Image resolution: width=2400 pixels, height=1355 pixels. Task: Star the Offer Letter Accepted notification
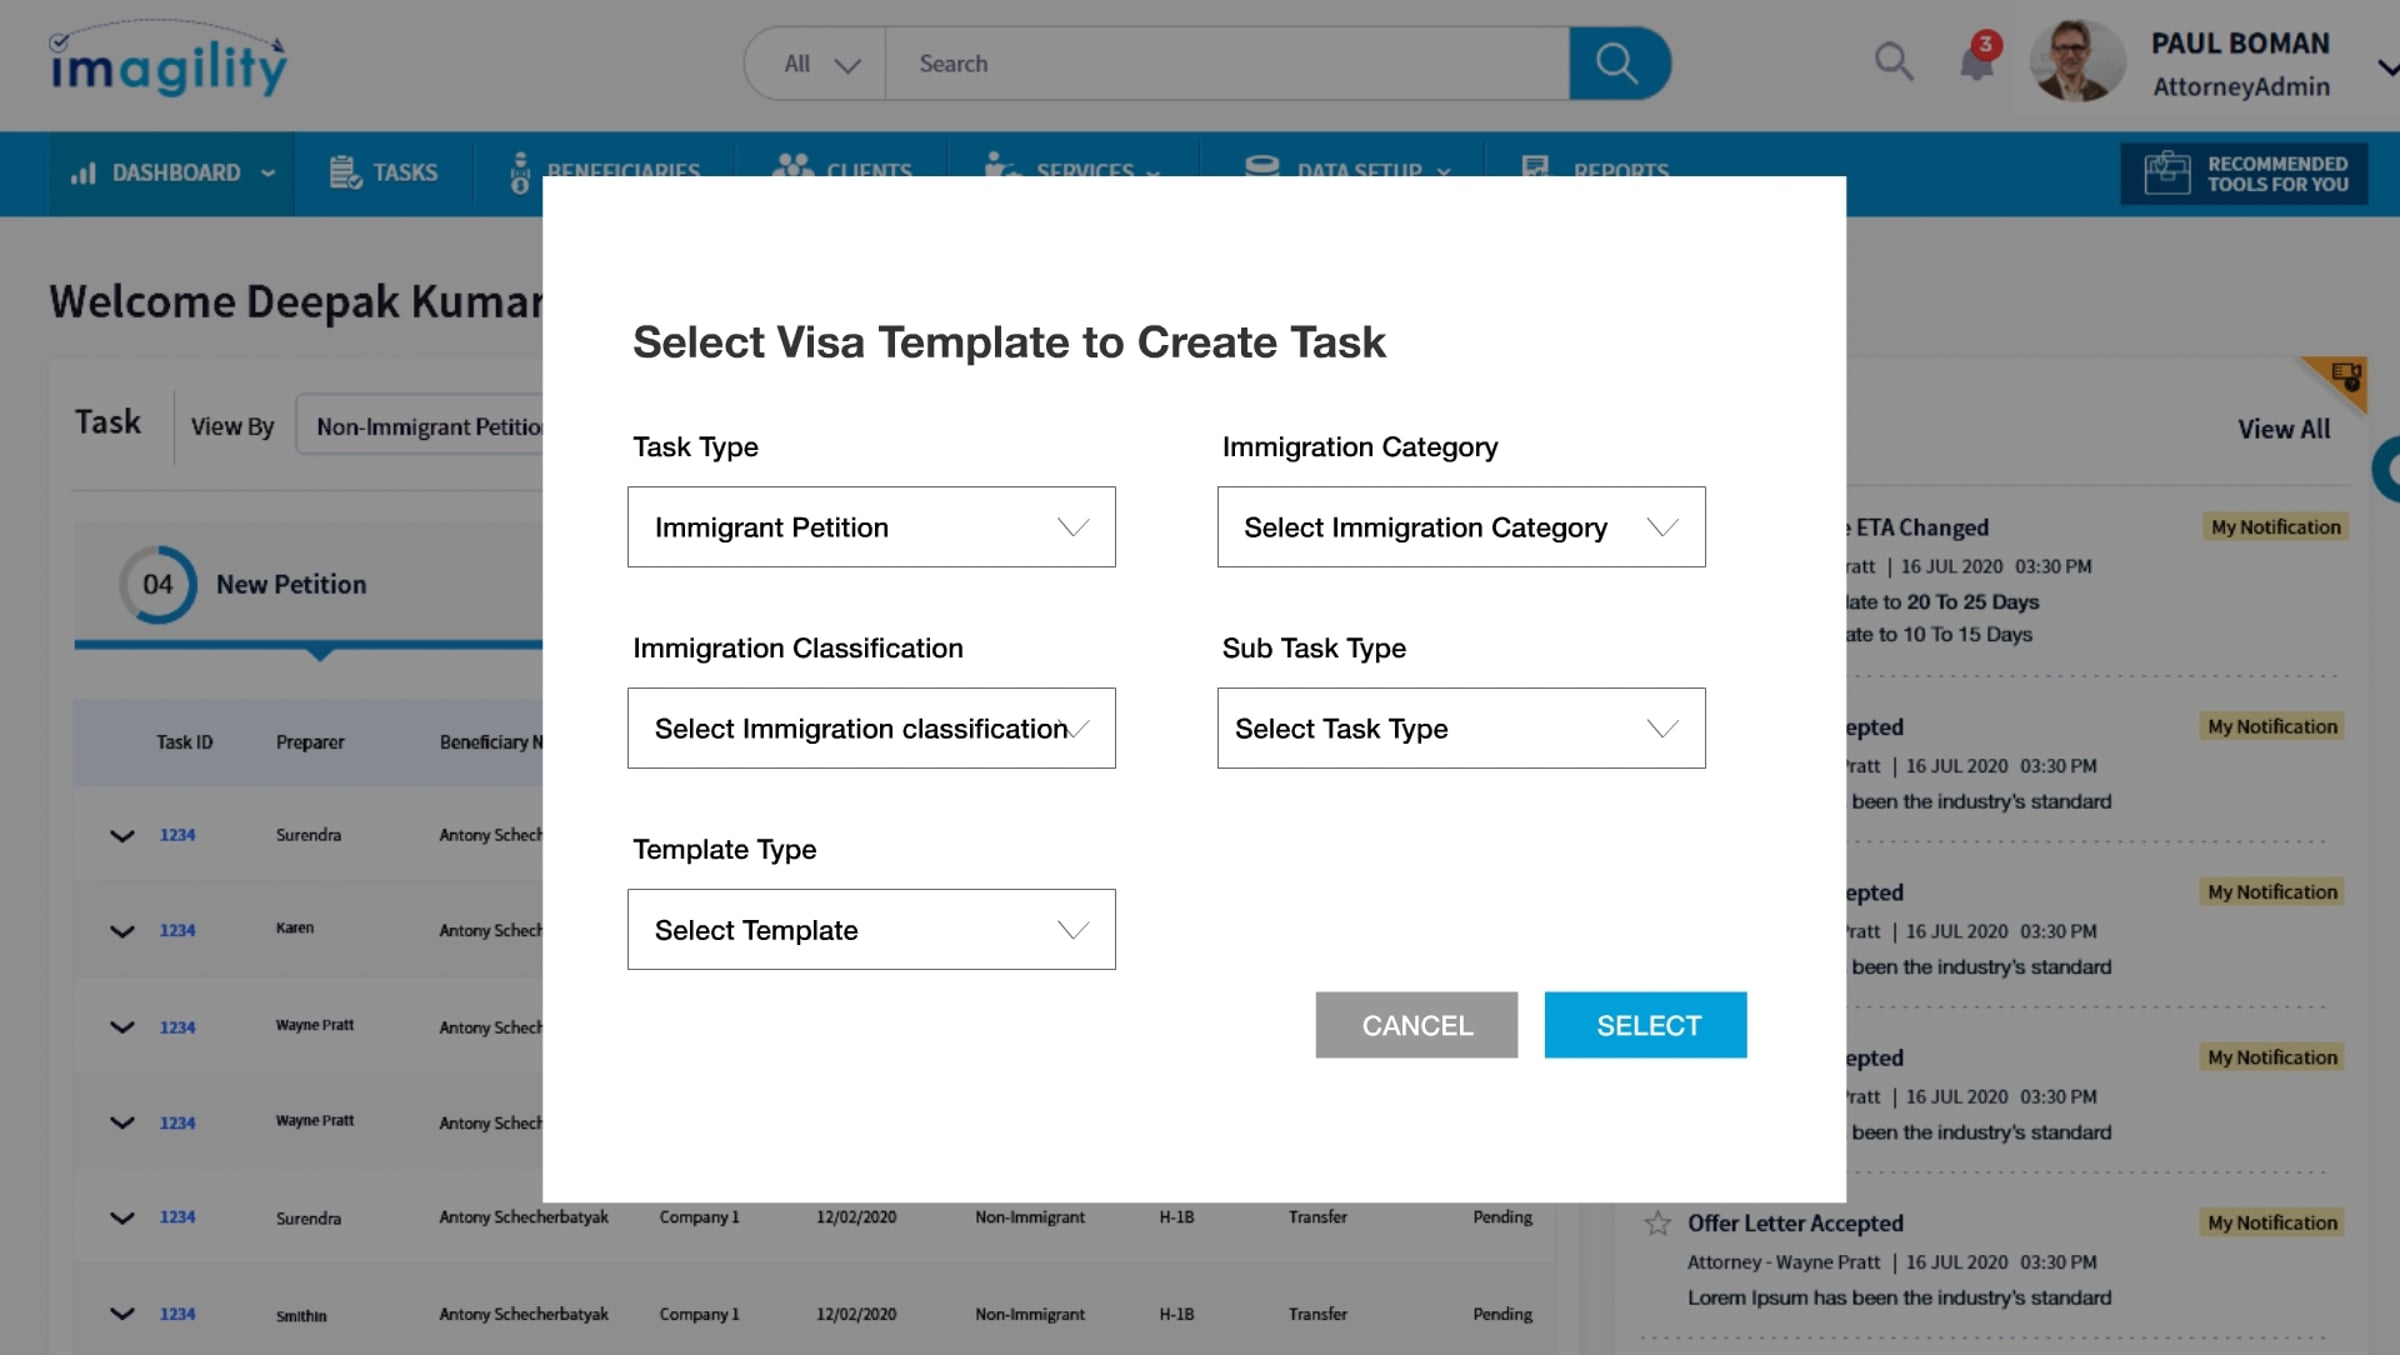(1657, 1223)
